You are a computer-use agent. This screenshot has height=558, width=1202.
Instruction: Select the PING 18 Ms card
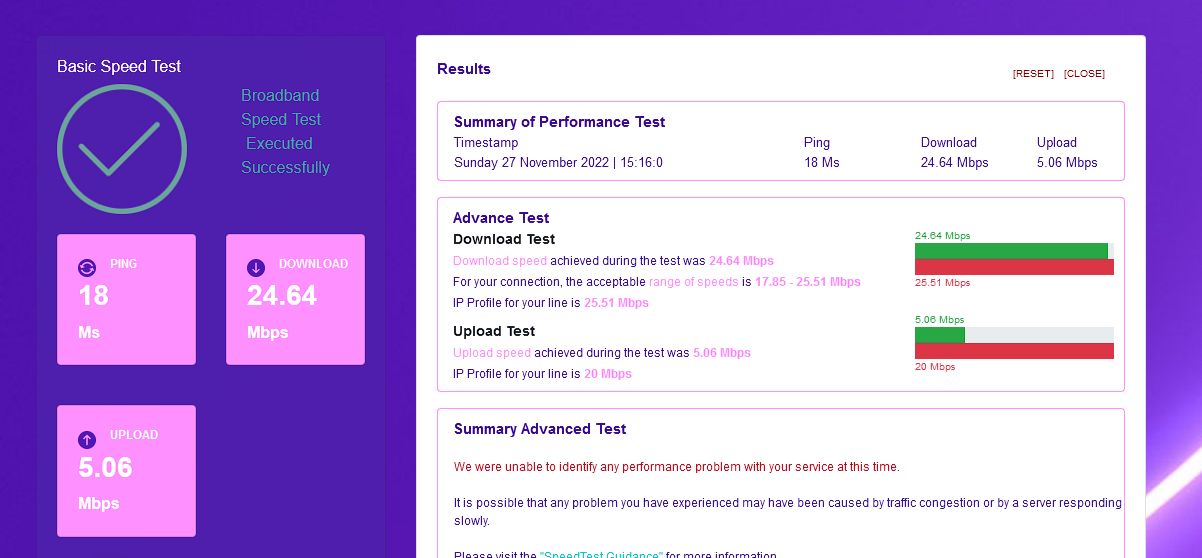click(126, 300)
